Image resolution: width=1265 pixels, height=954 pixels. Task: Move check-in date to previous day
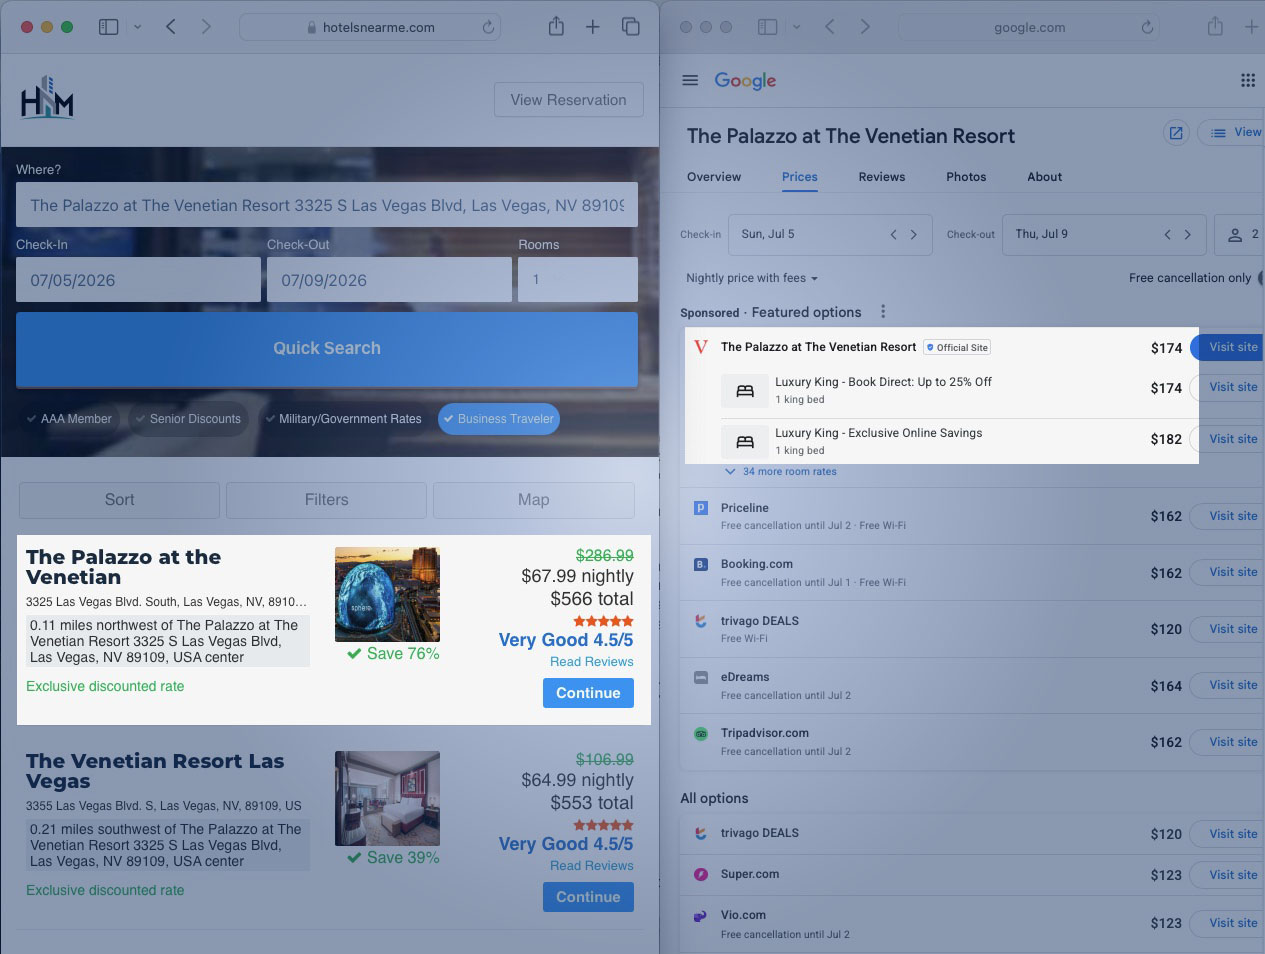pyautogui.click(x=894, y=234)
